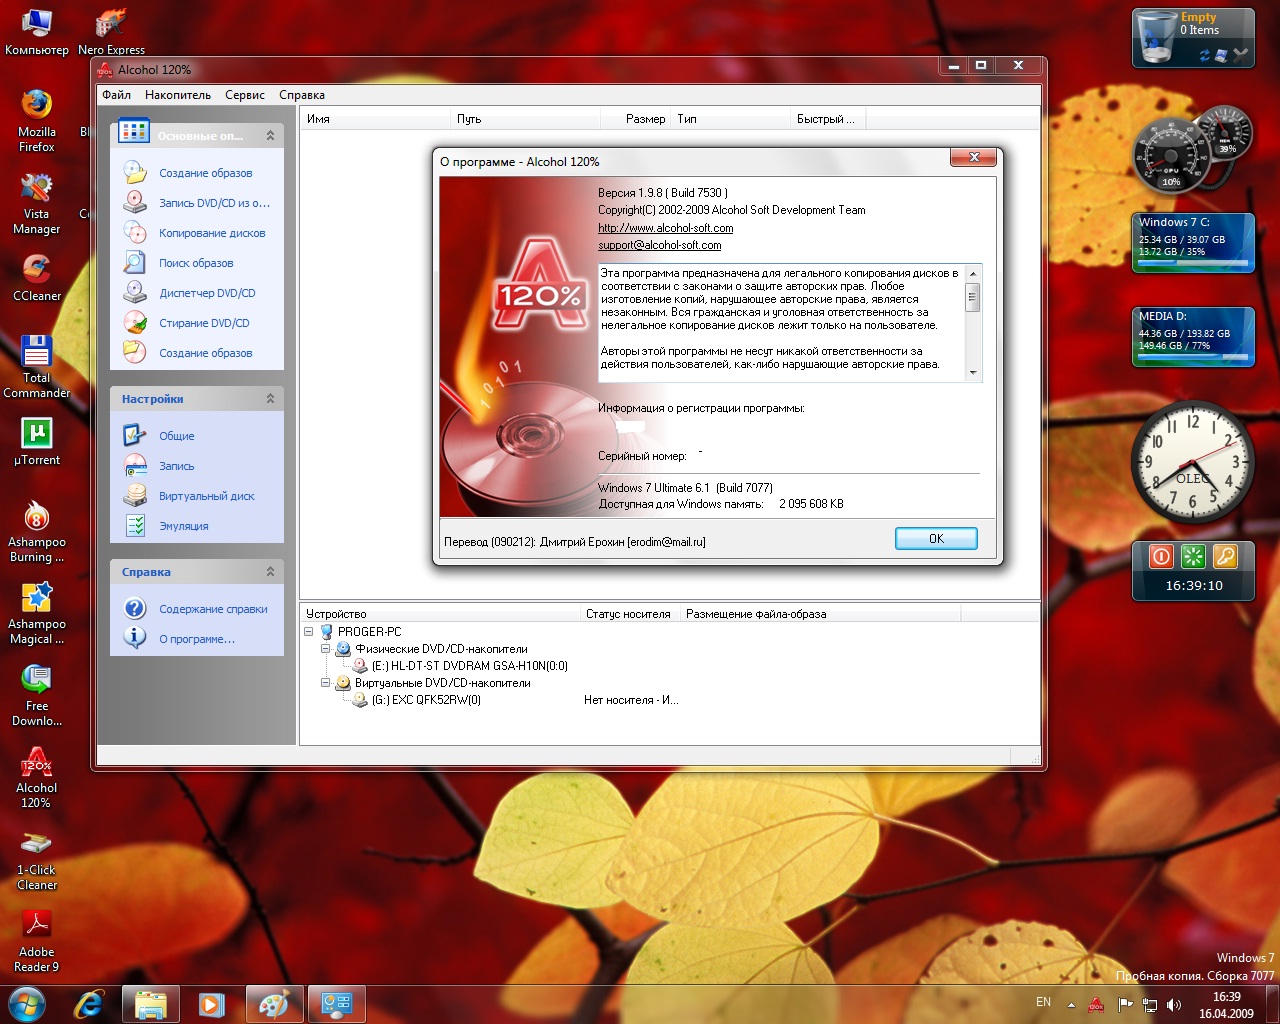Click the MEDIA D: drive gadget

pyautogui.click(x=1193, y=337)
